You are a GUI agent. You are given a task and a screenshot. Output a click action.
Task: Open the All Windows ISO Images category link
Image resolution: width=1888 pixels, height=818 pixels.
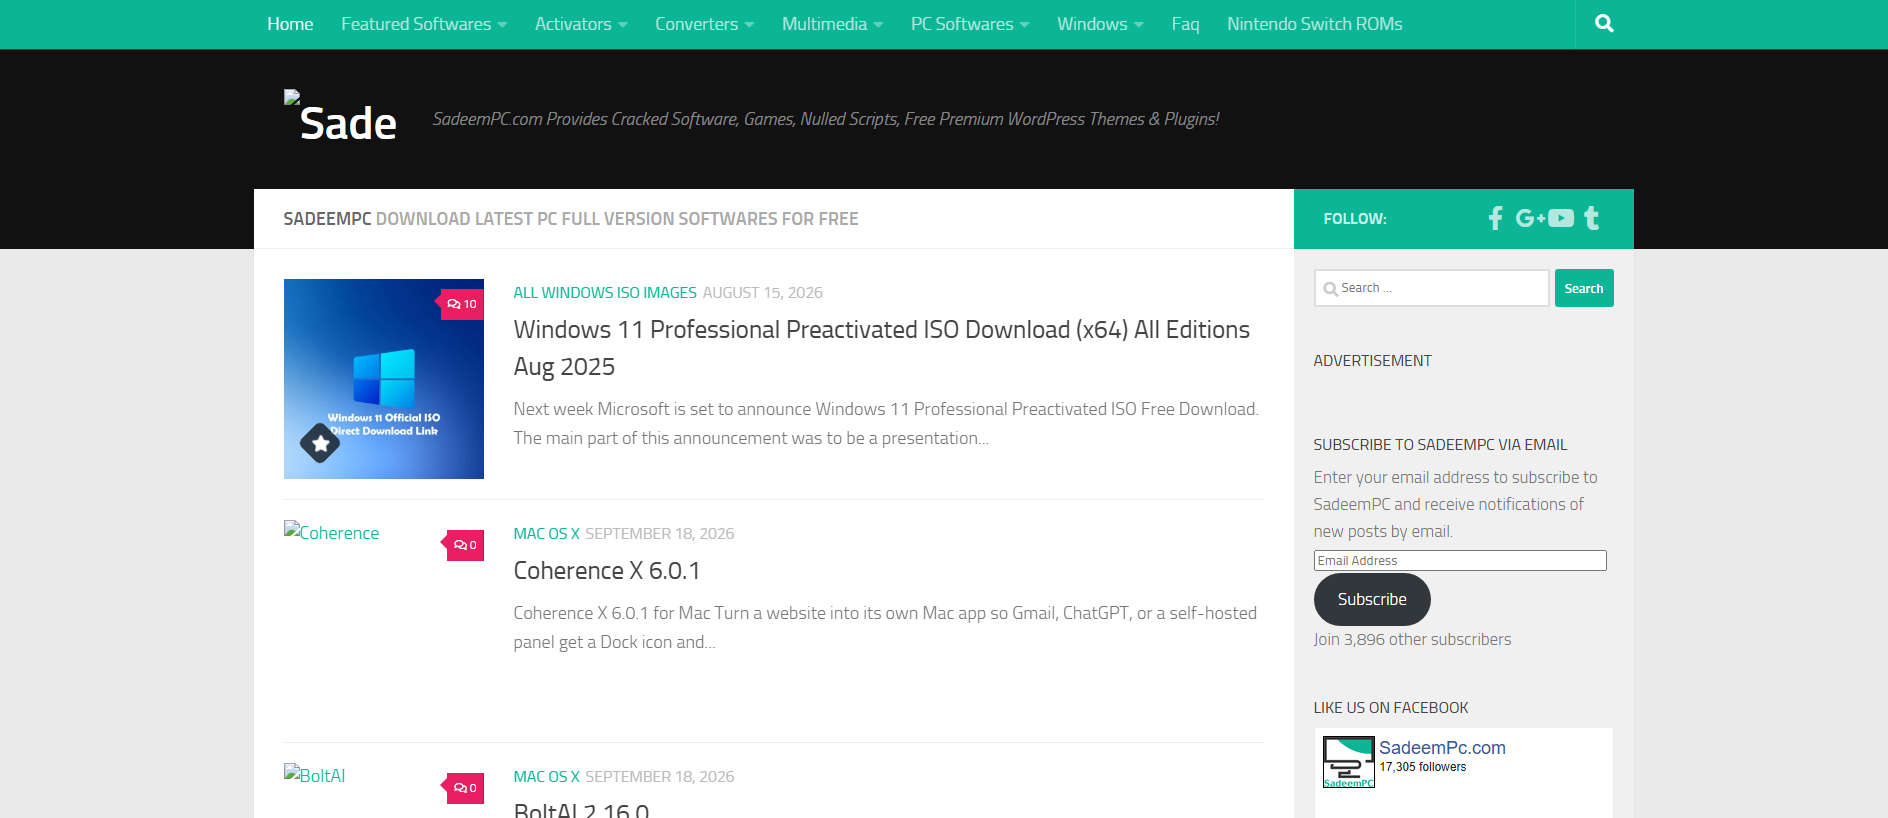(605, 293)
